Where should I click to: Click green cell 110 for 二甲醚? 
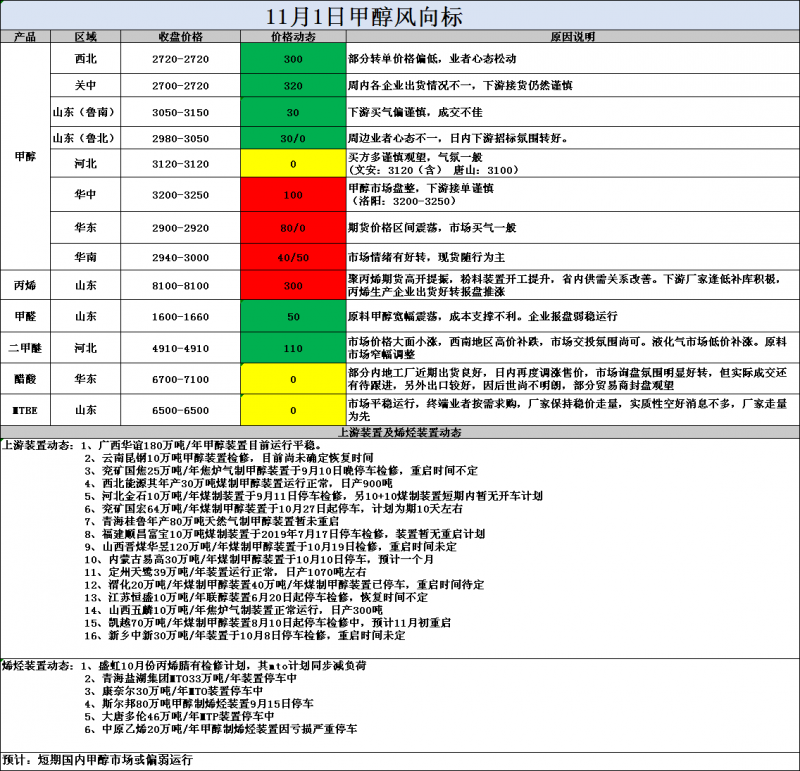(293, 348)
